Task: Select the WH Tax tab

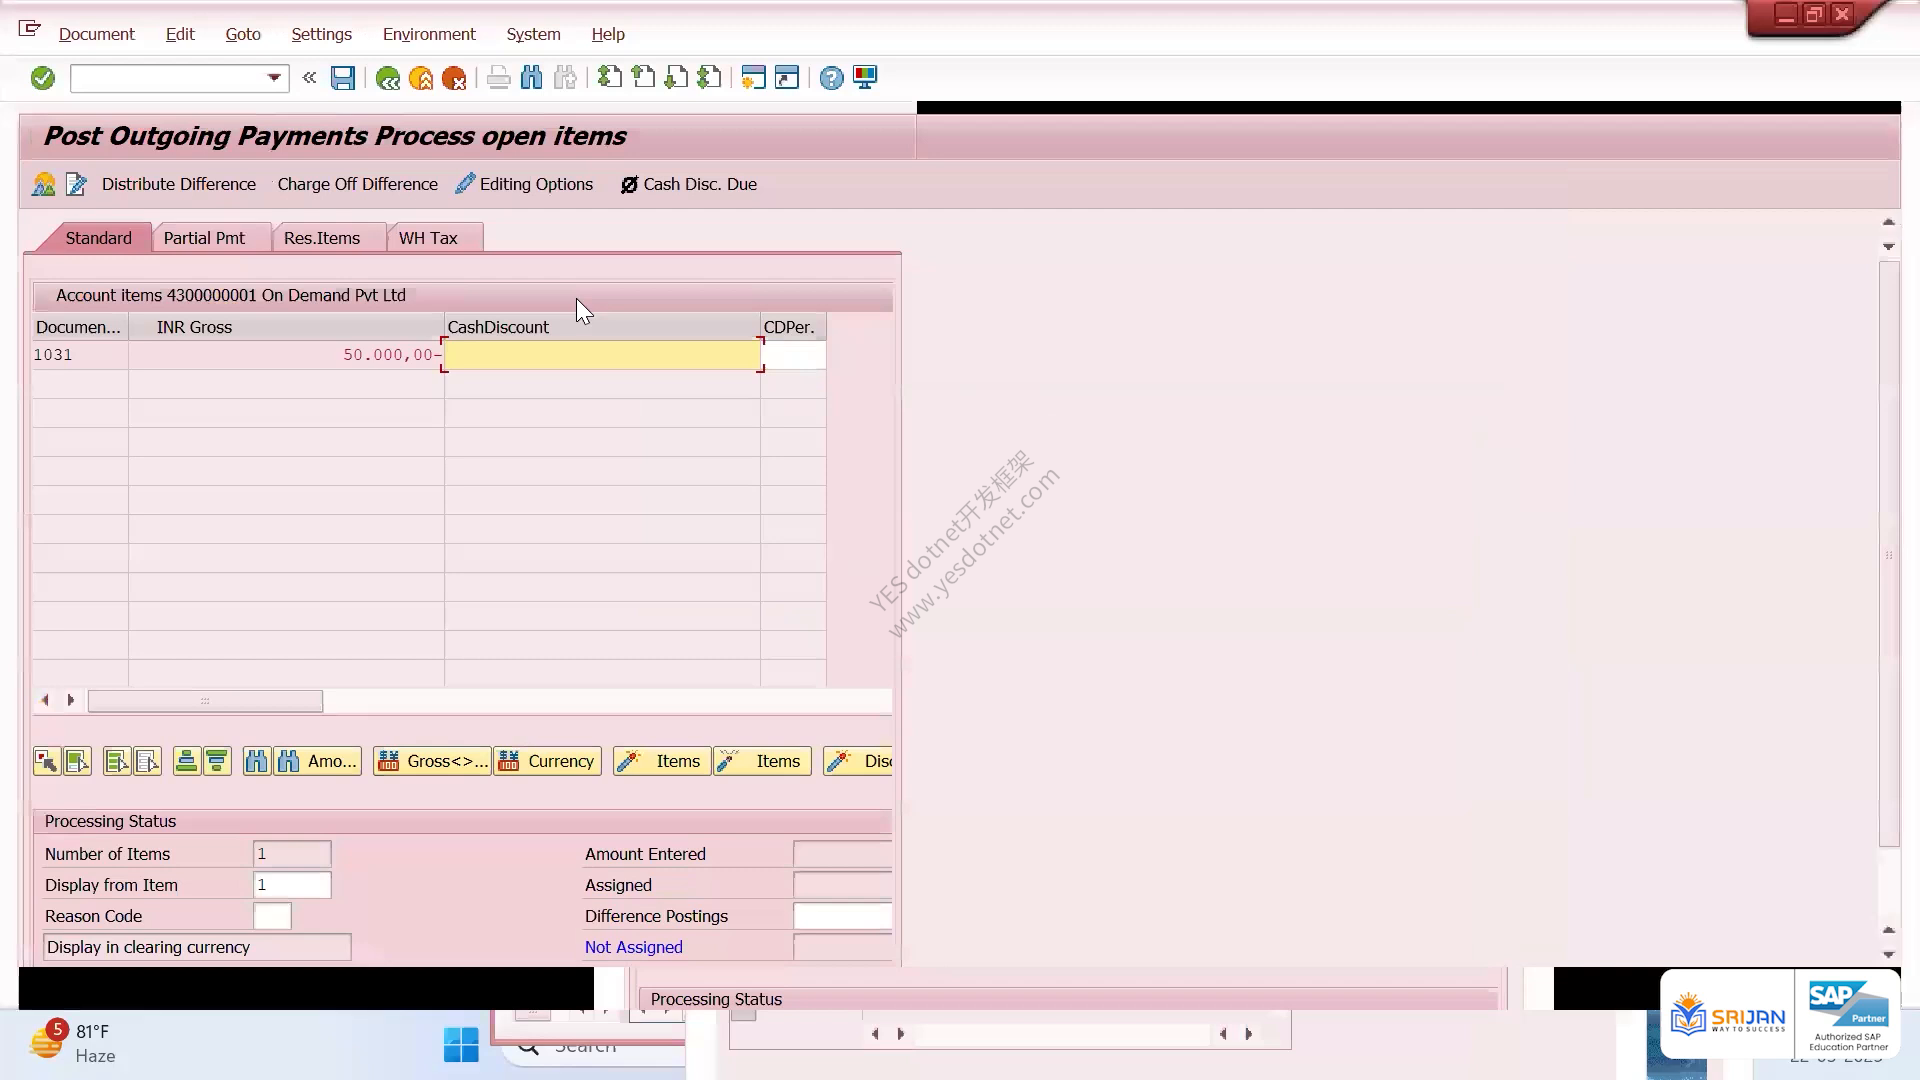Action: [428, 238]
